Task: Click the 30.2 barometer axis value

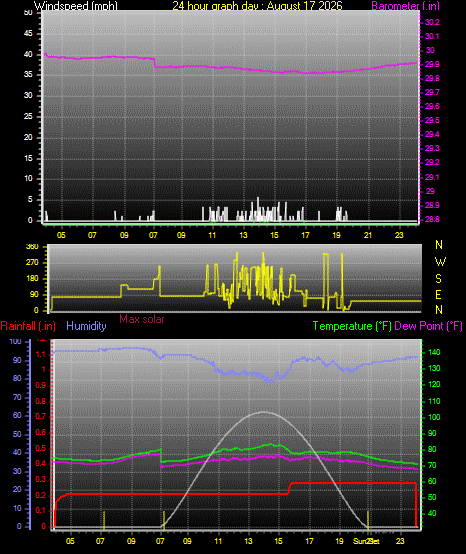Action: click(432, 22)
